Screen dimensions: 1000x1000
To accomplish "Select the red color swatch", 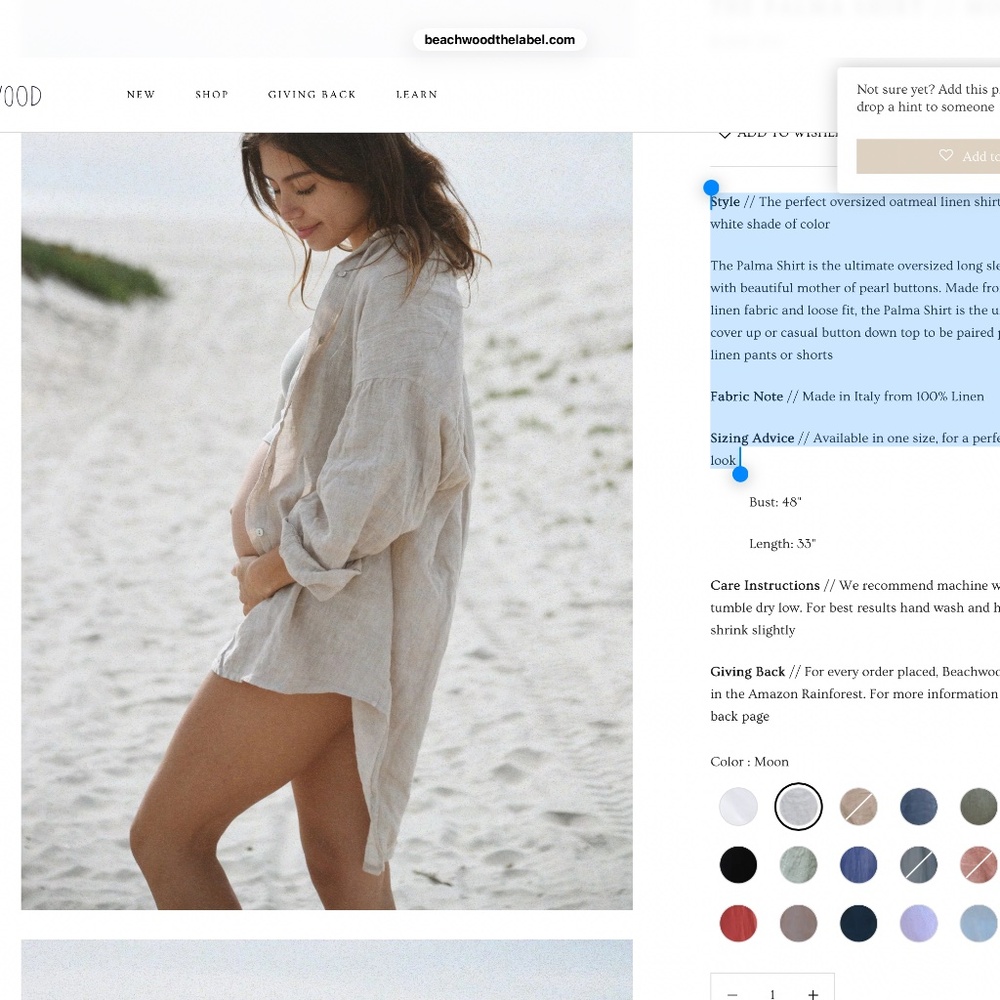I will 738,923.
